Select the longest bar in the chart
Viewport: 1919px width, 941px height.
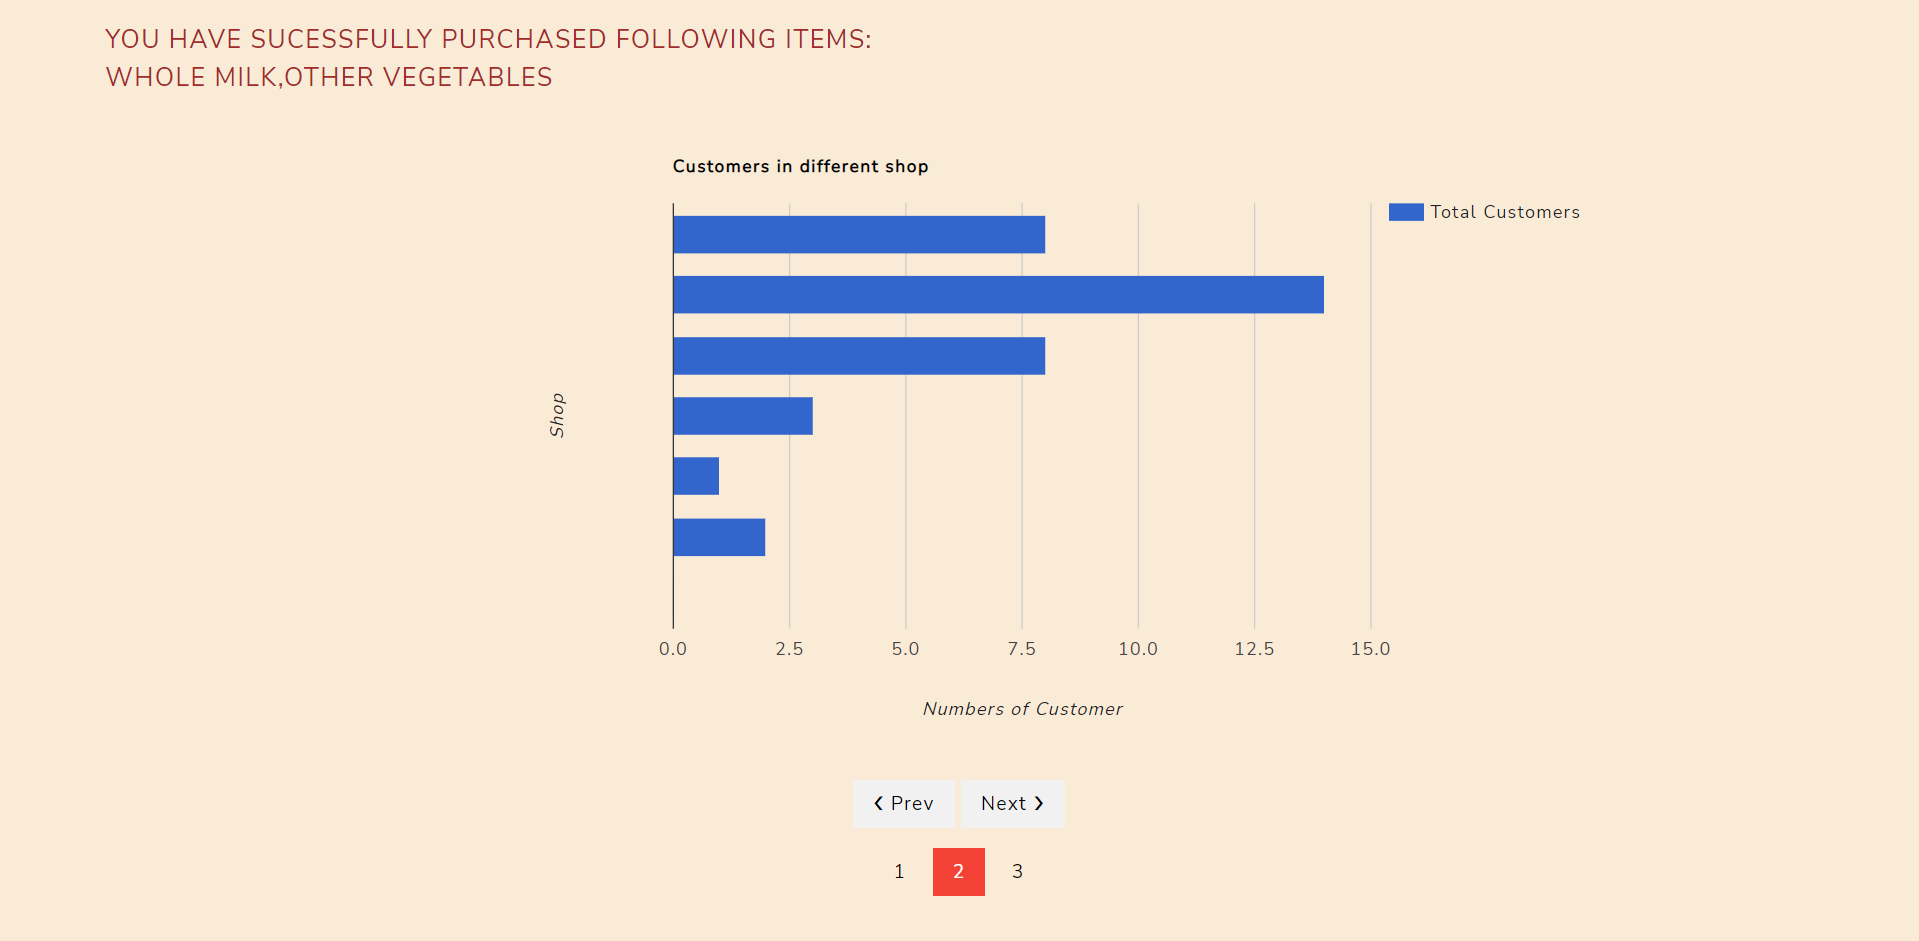coord(998,295)
